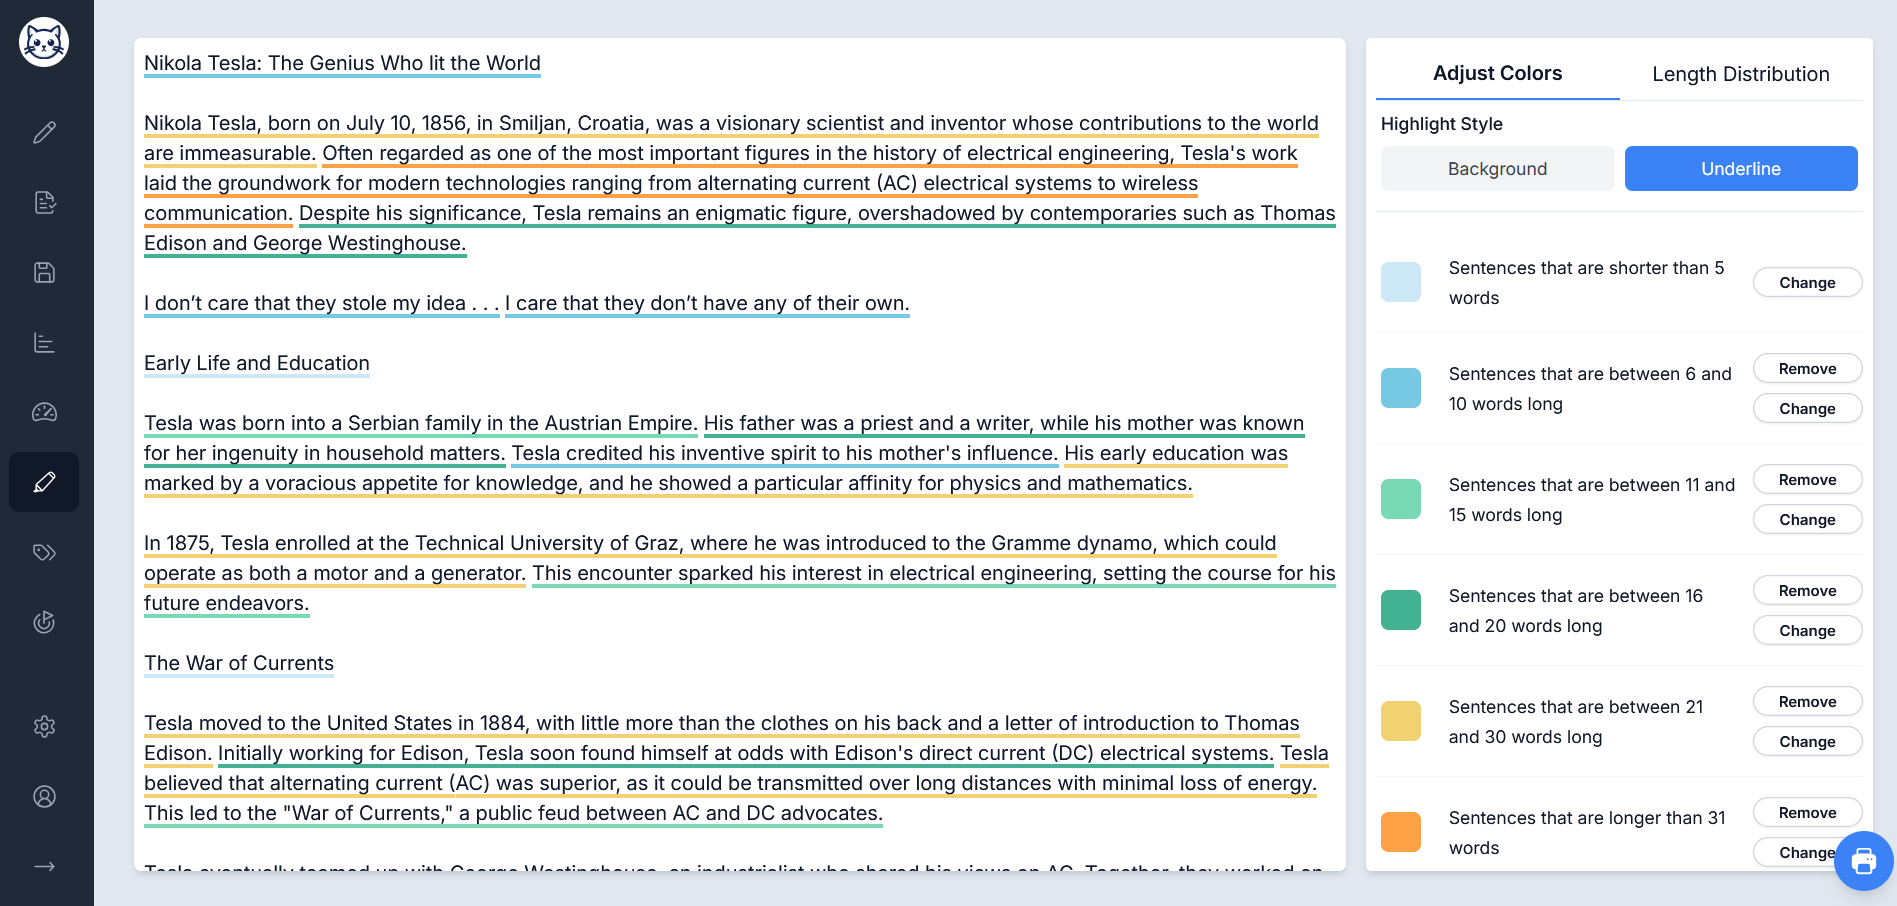Screen dimensions: 1897x906
Task: Select Underline highlight style
Action: pyautogui.click(x=1741, y=169)
